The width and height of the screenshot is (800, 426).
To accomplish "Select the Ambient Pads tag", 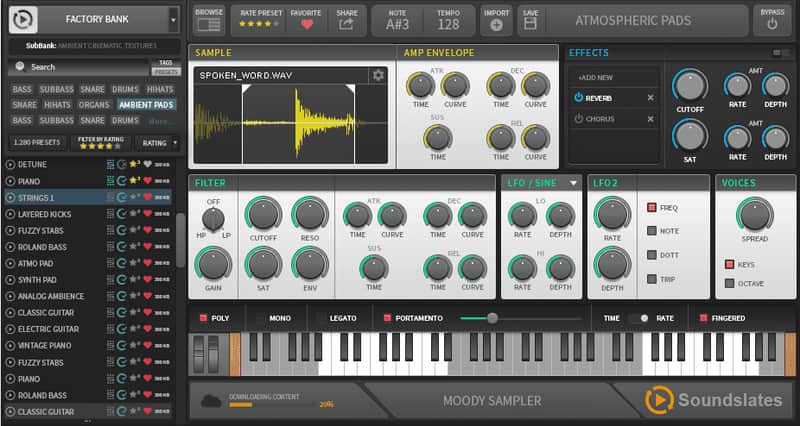I will tap(146, 105).
